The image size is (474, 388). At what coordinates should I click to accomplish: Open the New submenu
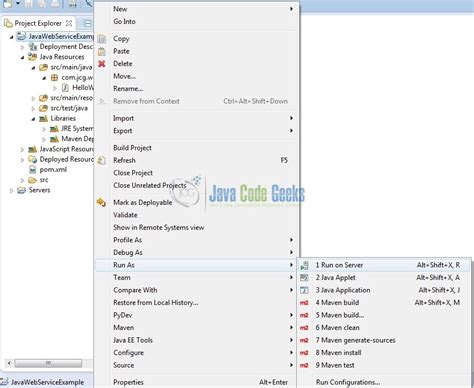[197, 9]
